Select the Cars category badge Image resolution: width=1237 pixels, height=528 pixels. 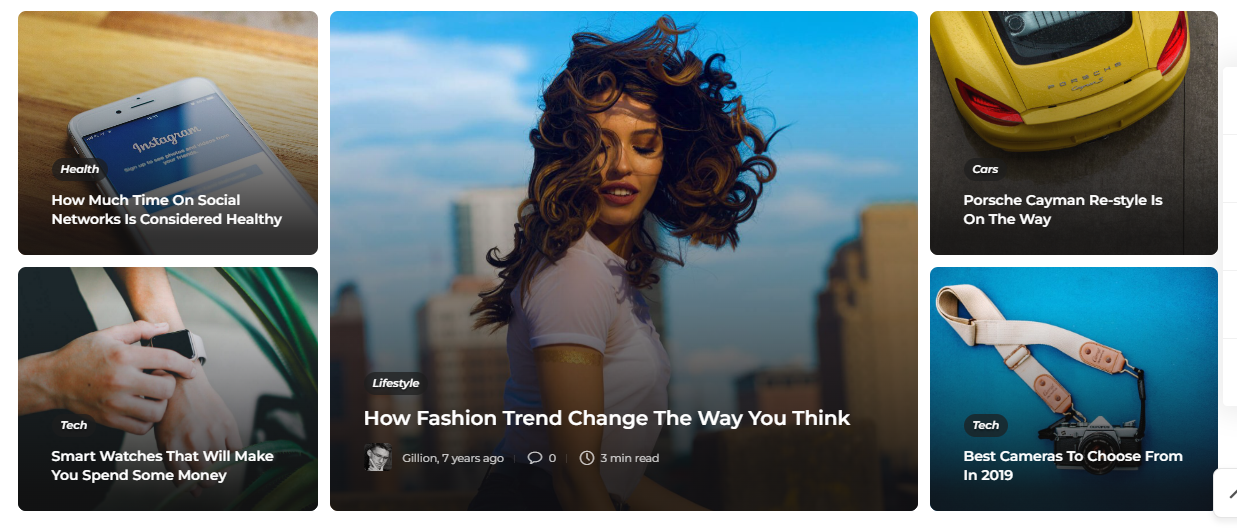tap(985, 169)
